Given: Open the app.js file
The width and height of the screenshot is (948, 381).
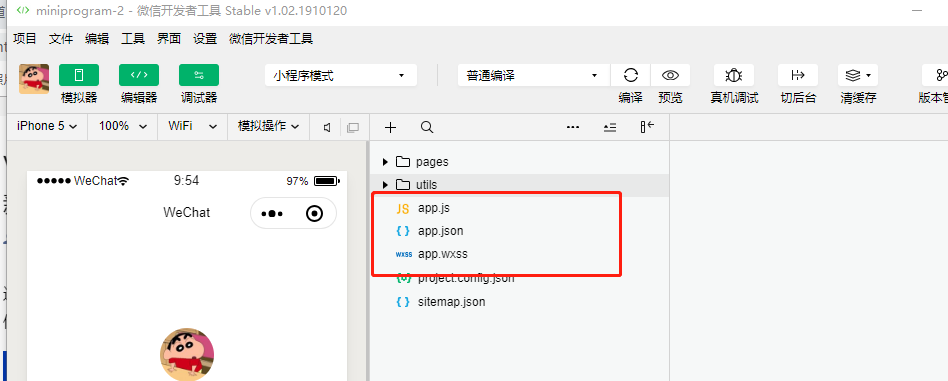Looking at the screenshot, I should [519, 208].
